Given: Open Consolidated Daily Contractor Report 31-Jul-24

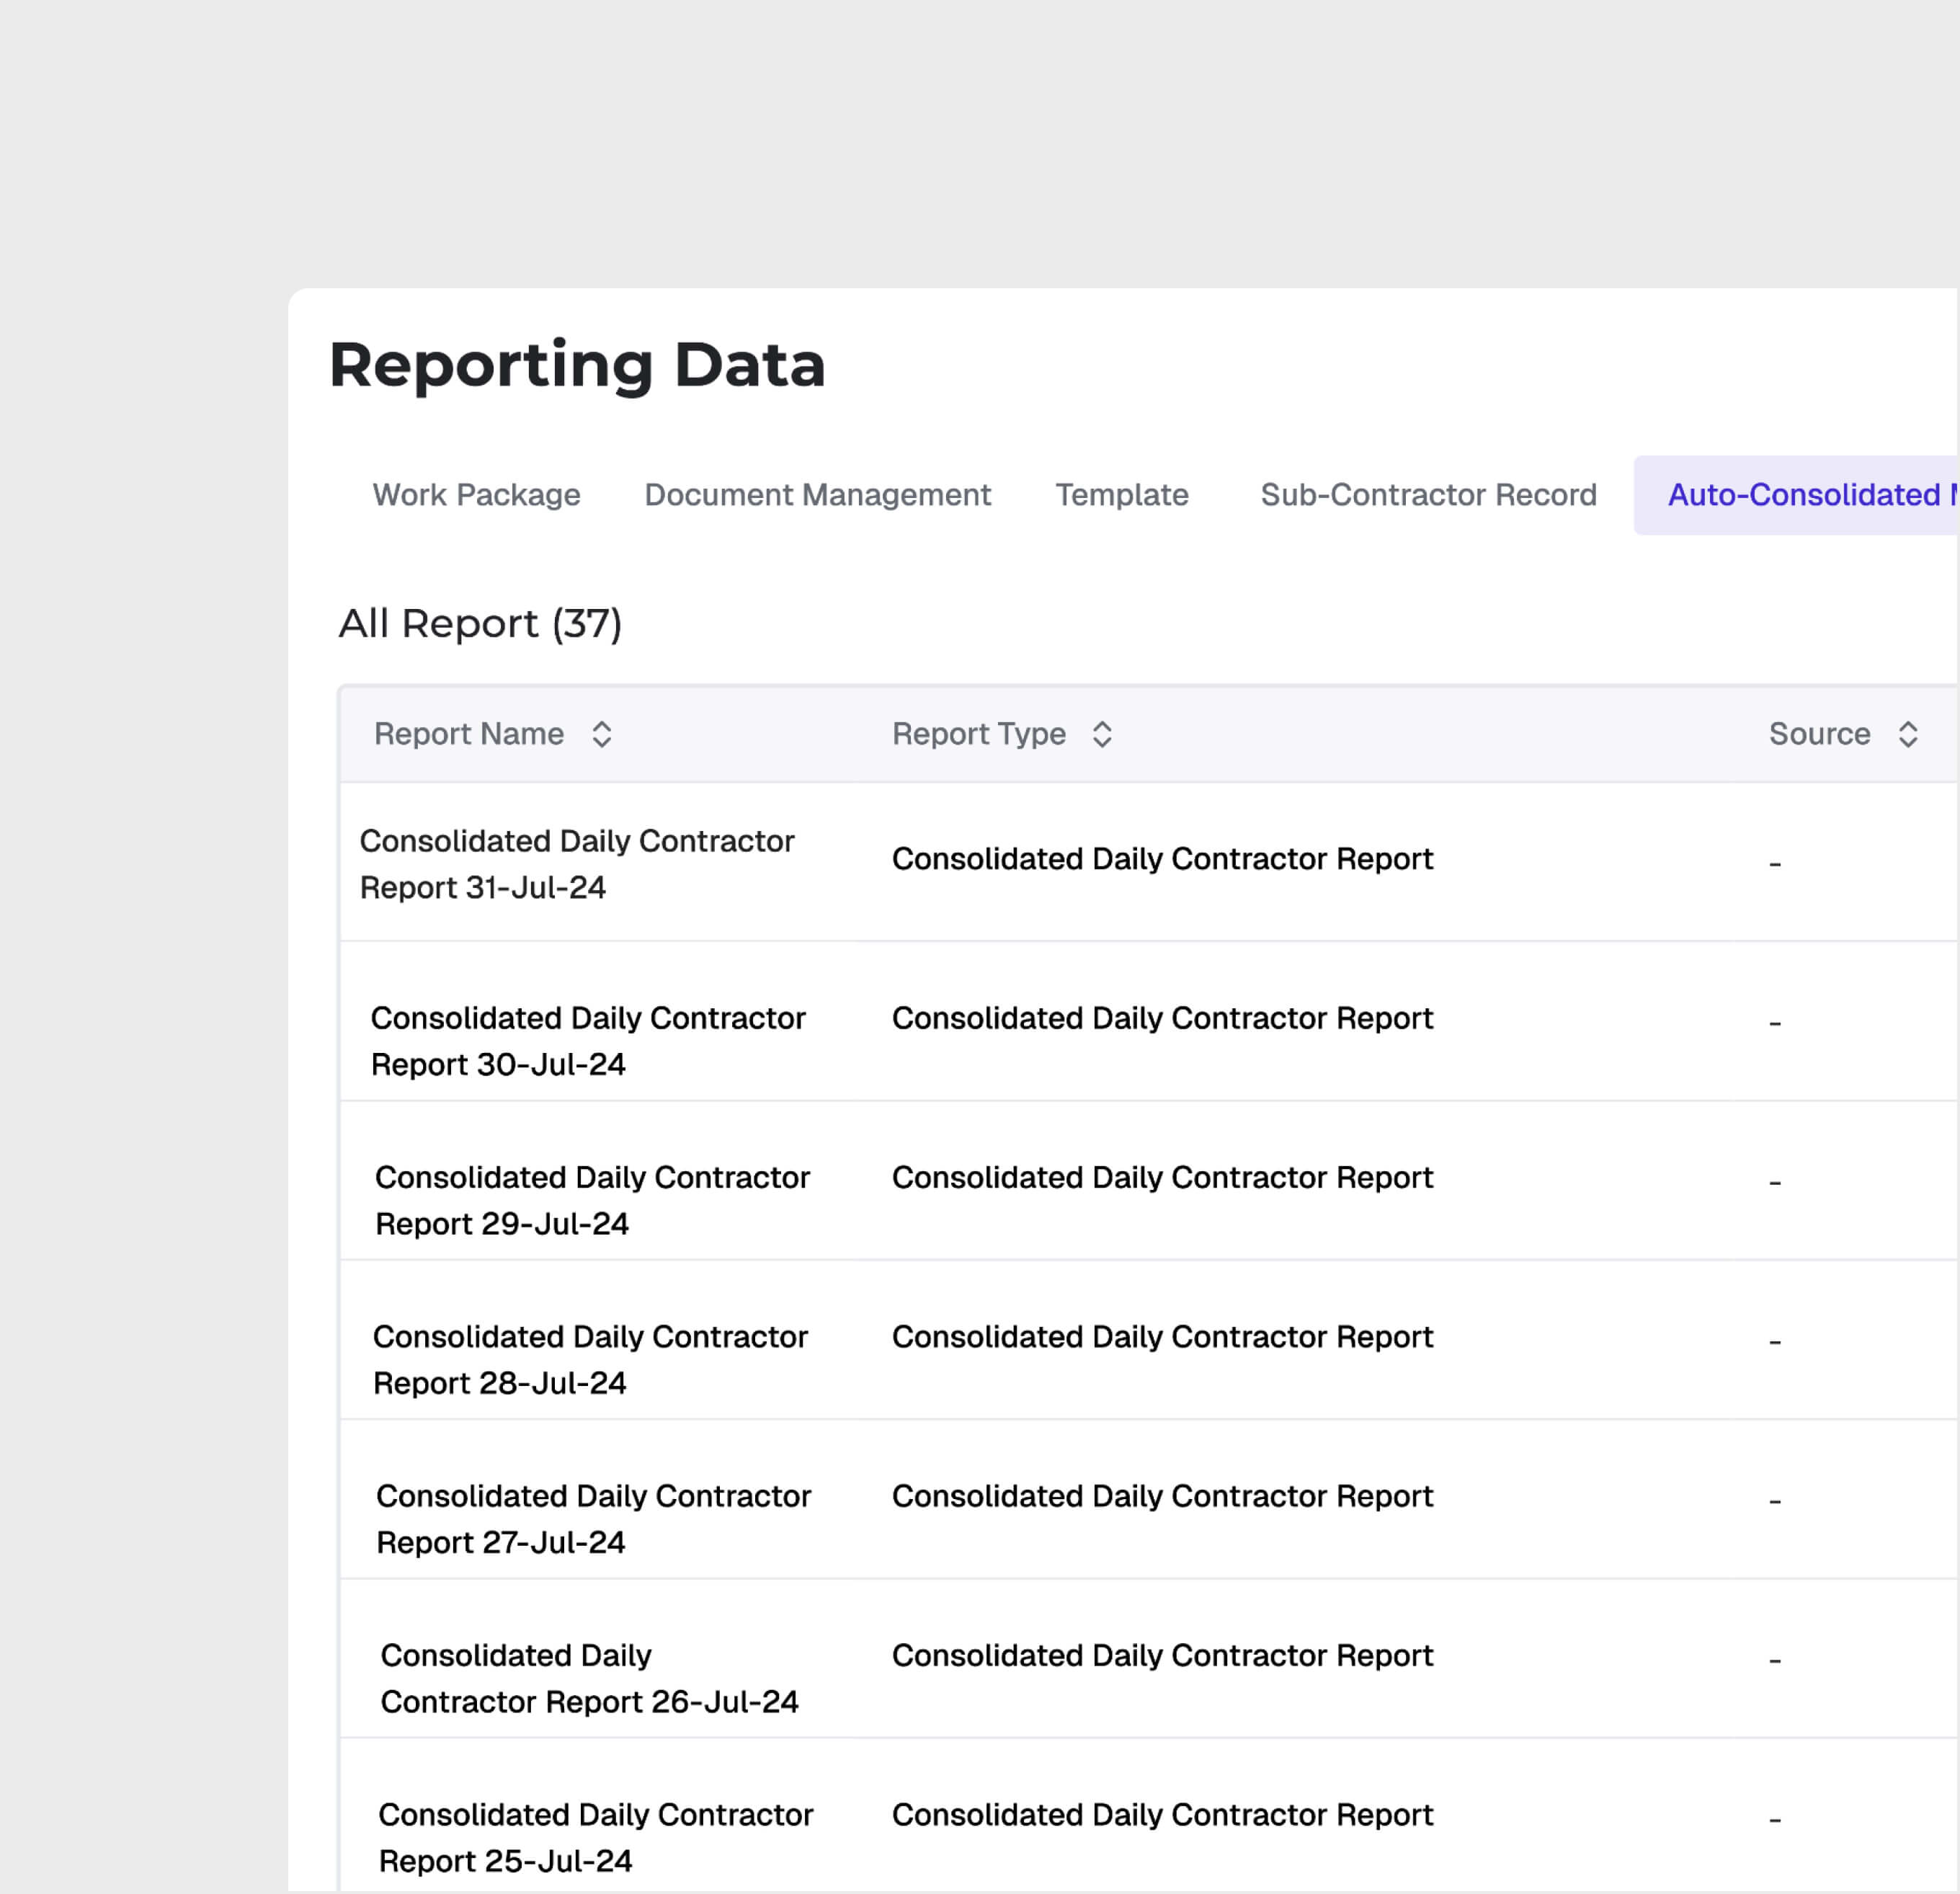Looking at the screenshot, I should [x=577, y=864].
